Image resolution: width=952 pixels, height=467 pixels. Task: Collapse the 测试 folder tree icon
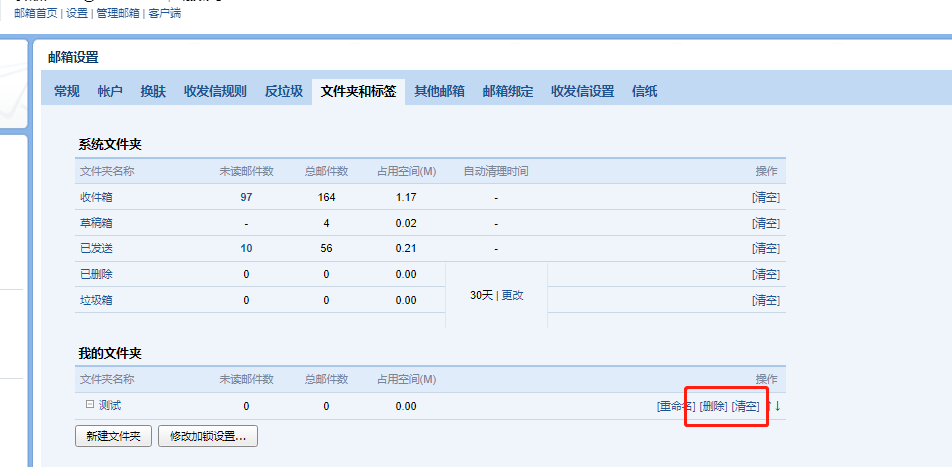pyautogui.click(x=89, y=405)
